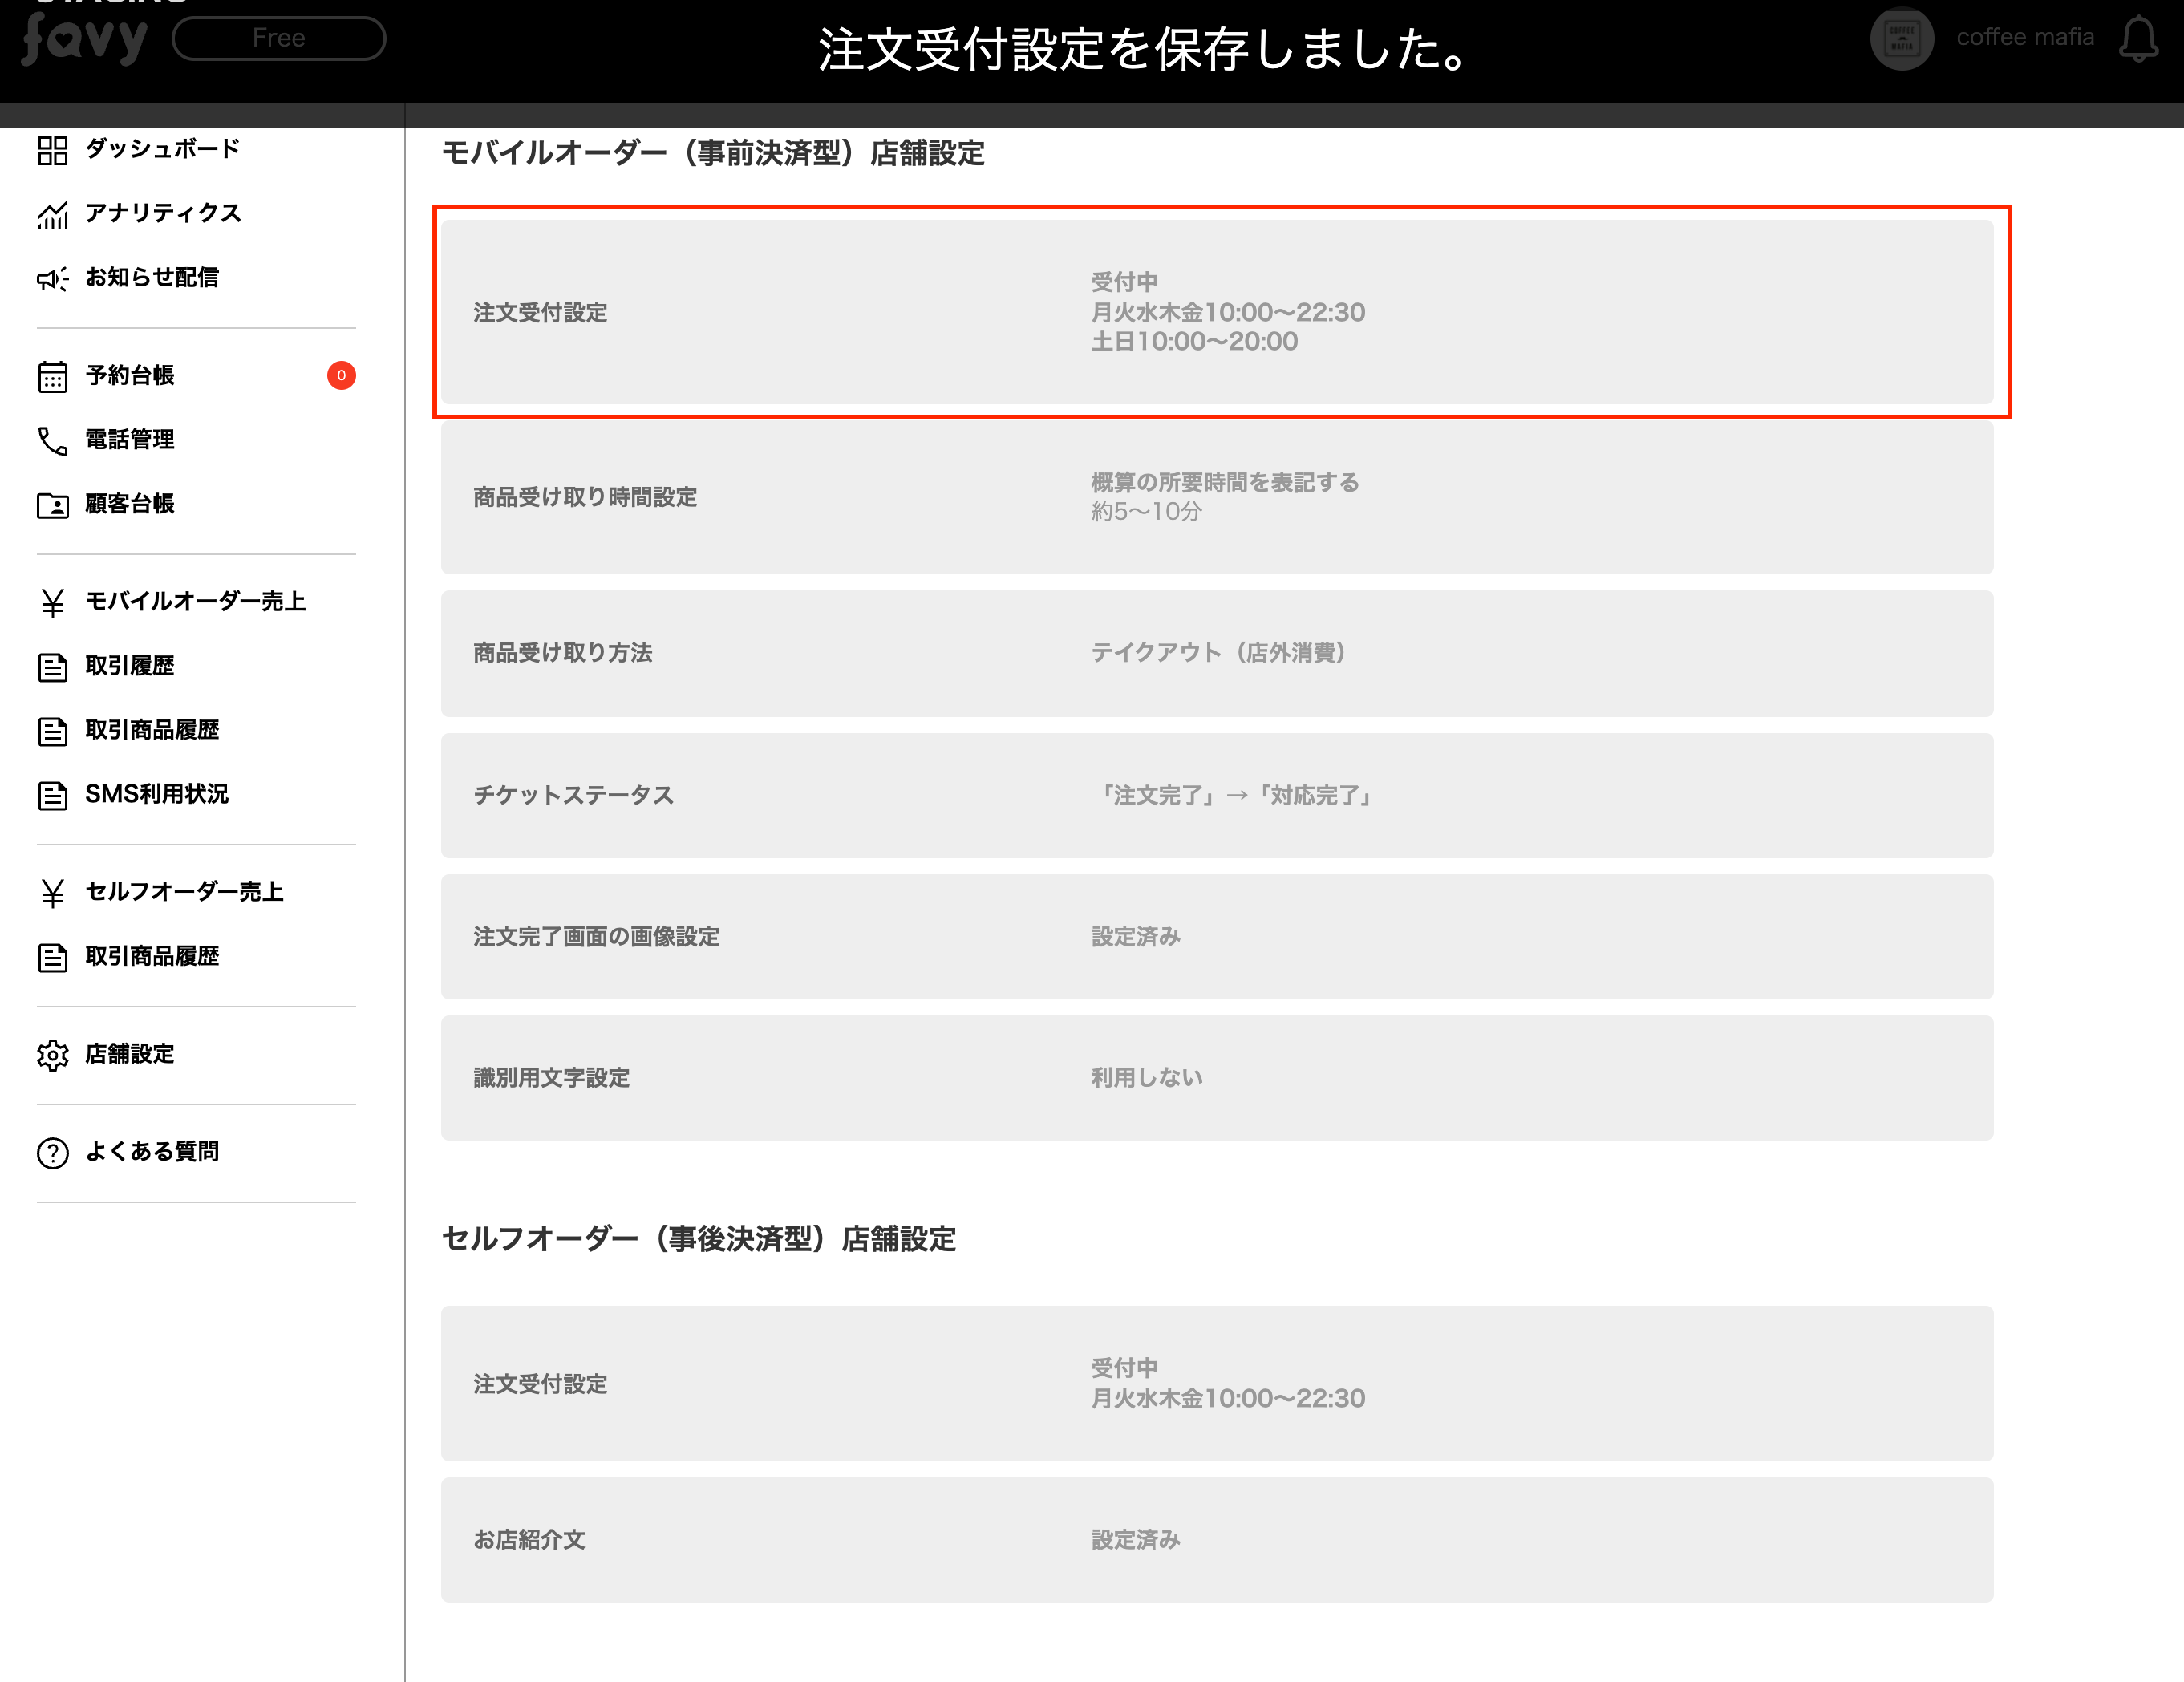Open 取引履歴 in the sidebar
The image size is (2184, 1682).
(130, 666)
